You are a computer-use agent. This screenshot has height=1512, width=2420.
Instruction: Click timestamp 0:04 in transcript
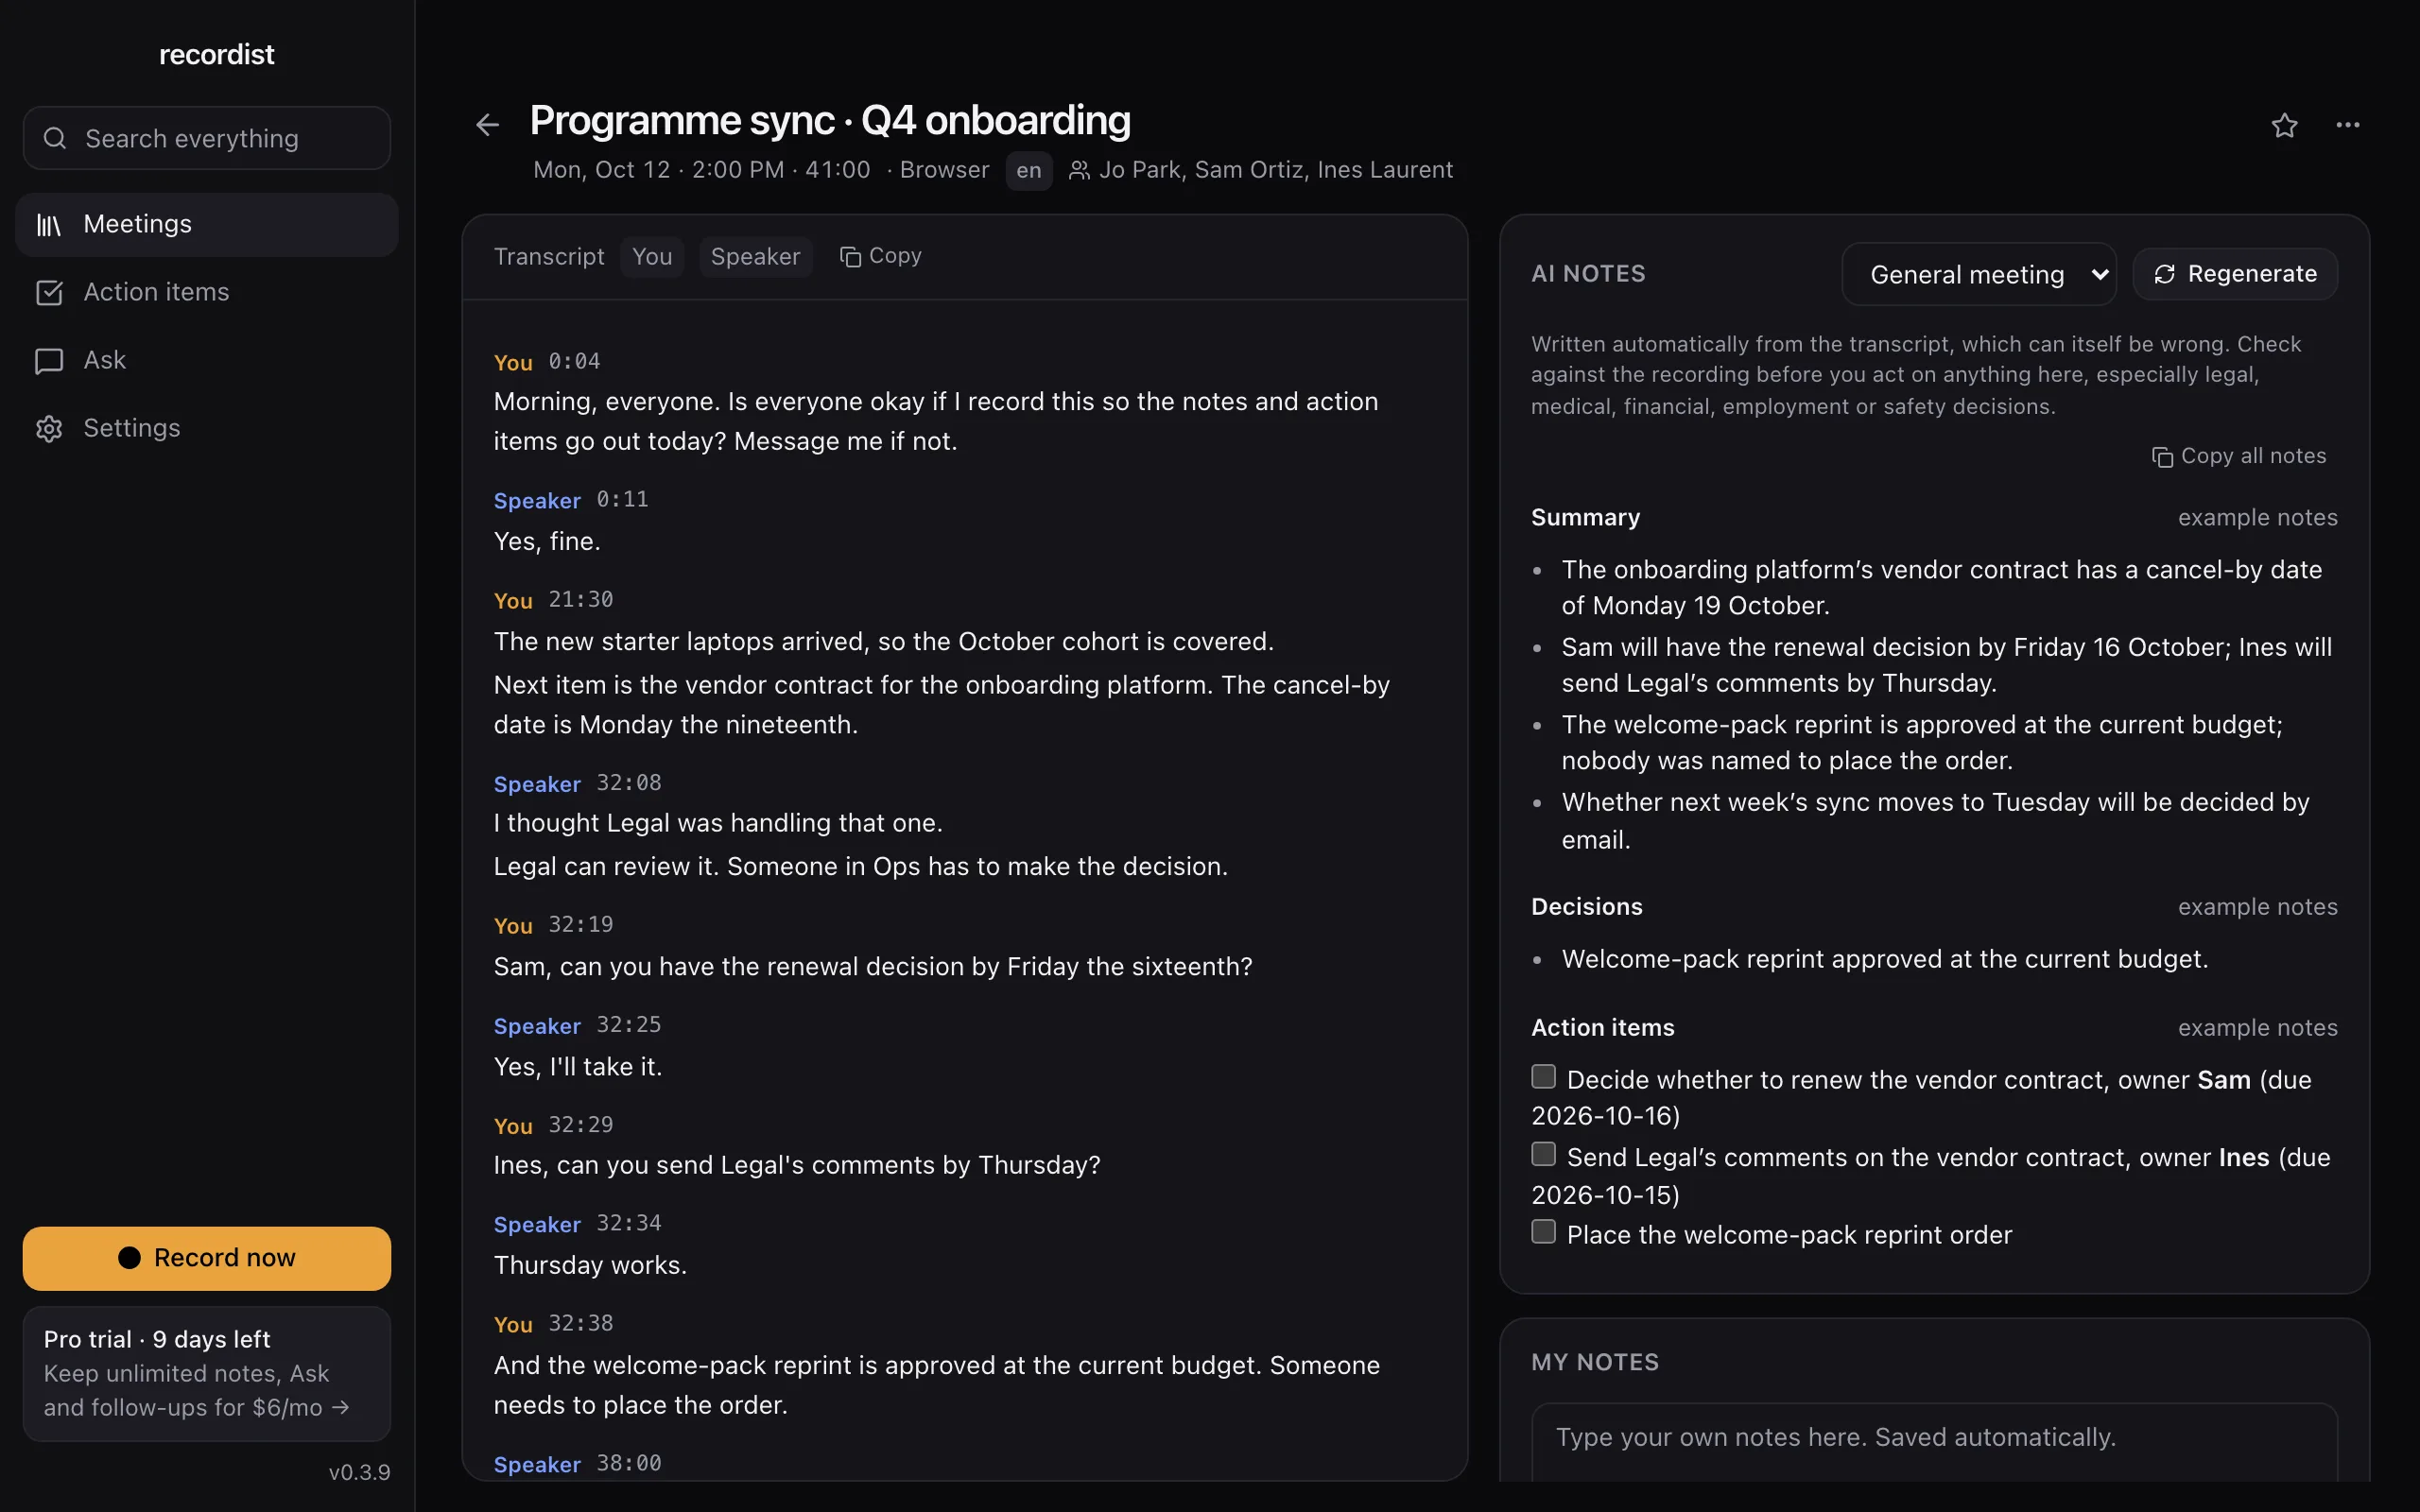(574, 362)
